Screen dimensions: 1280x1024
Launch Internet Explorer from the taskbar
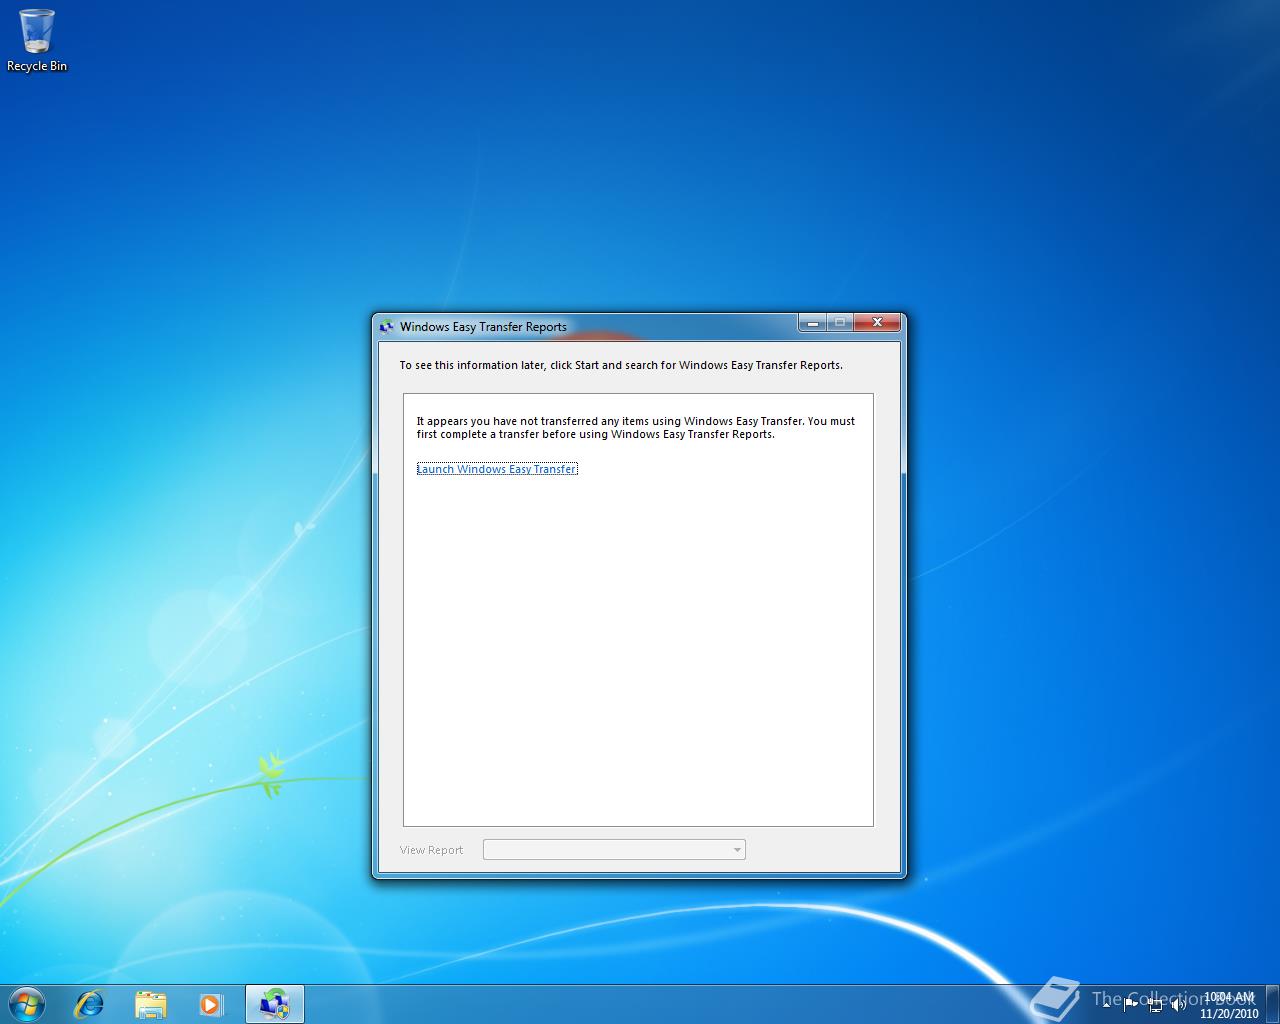pos(89,1004)
